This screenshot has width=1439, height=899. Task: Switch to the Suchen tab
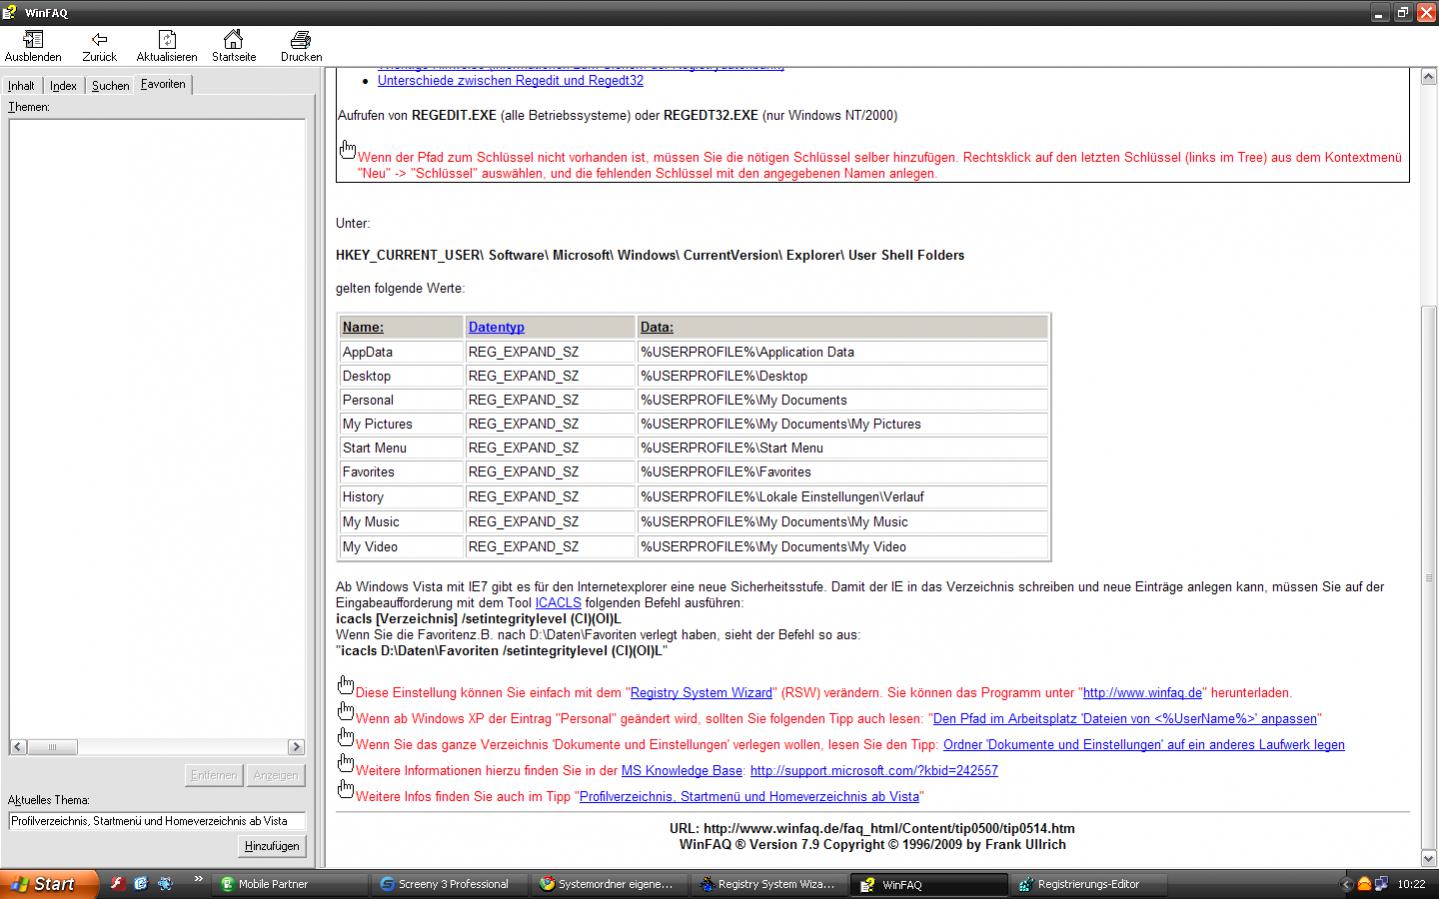coord(110,86)
